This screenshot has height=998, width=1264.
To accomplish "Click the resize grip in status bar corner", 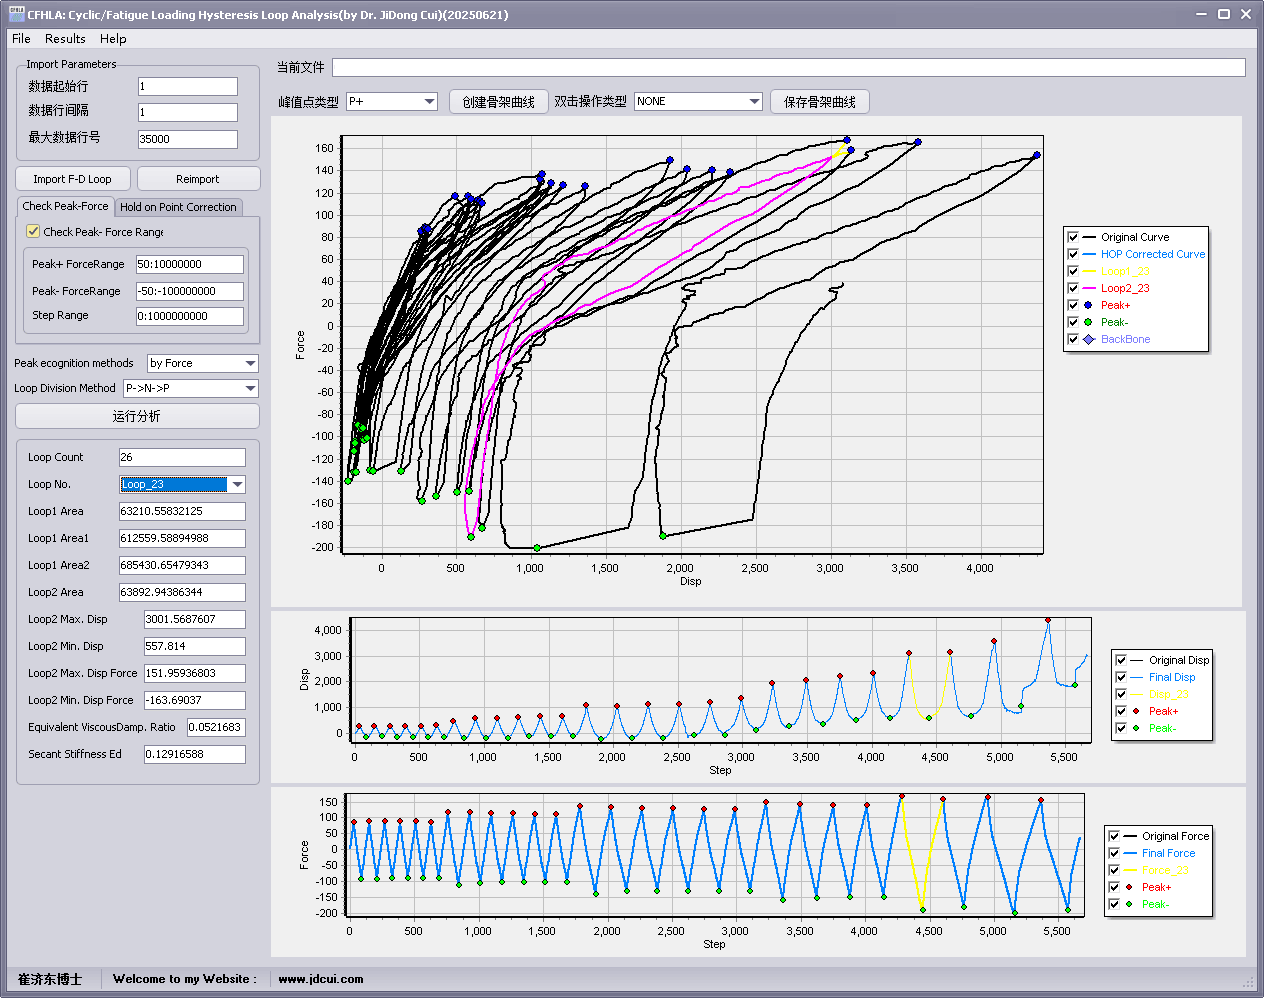I will [1248, 982].
